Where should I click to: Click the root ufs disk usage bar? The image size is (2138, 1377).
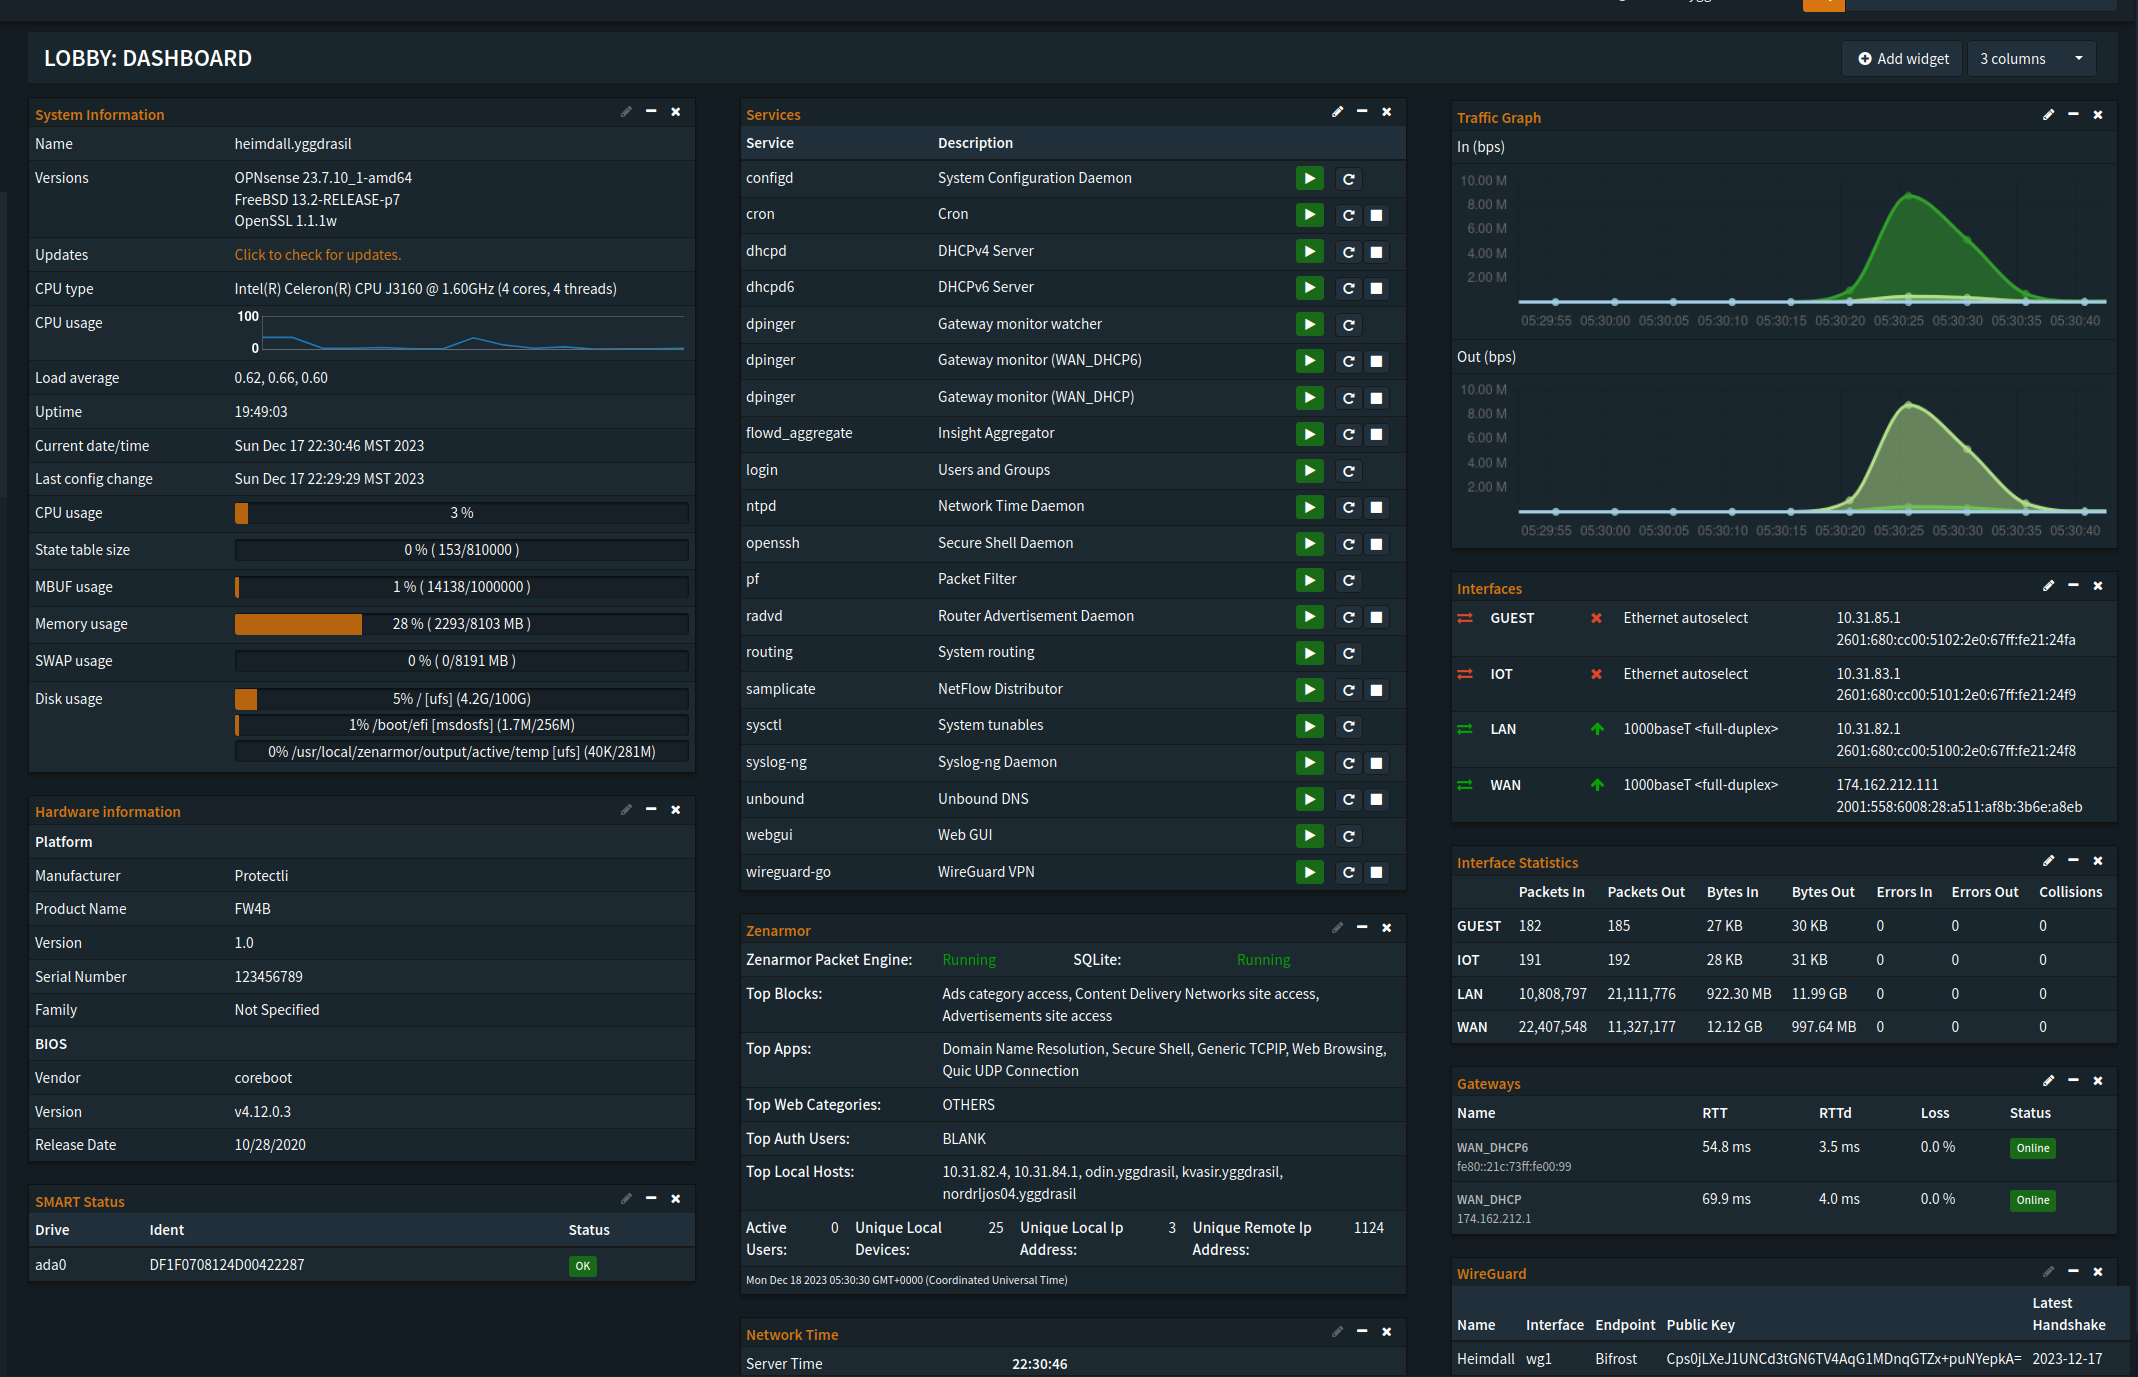461,699
